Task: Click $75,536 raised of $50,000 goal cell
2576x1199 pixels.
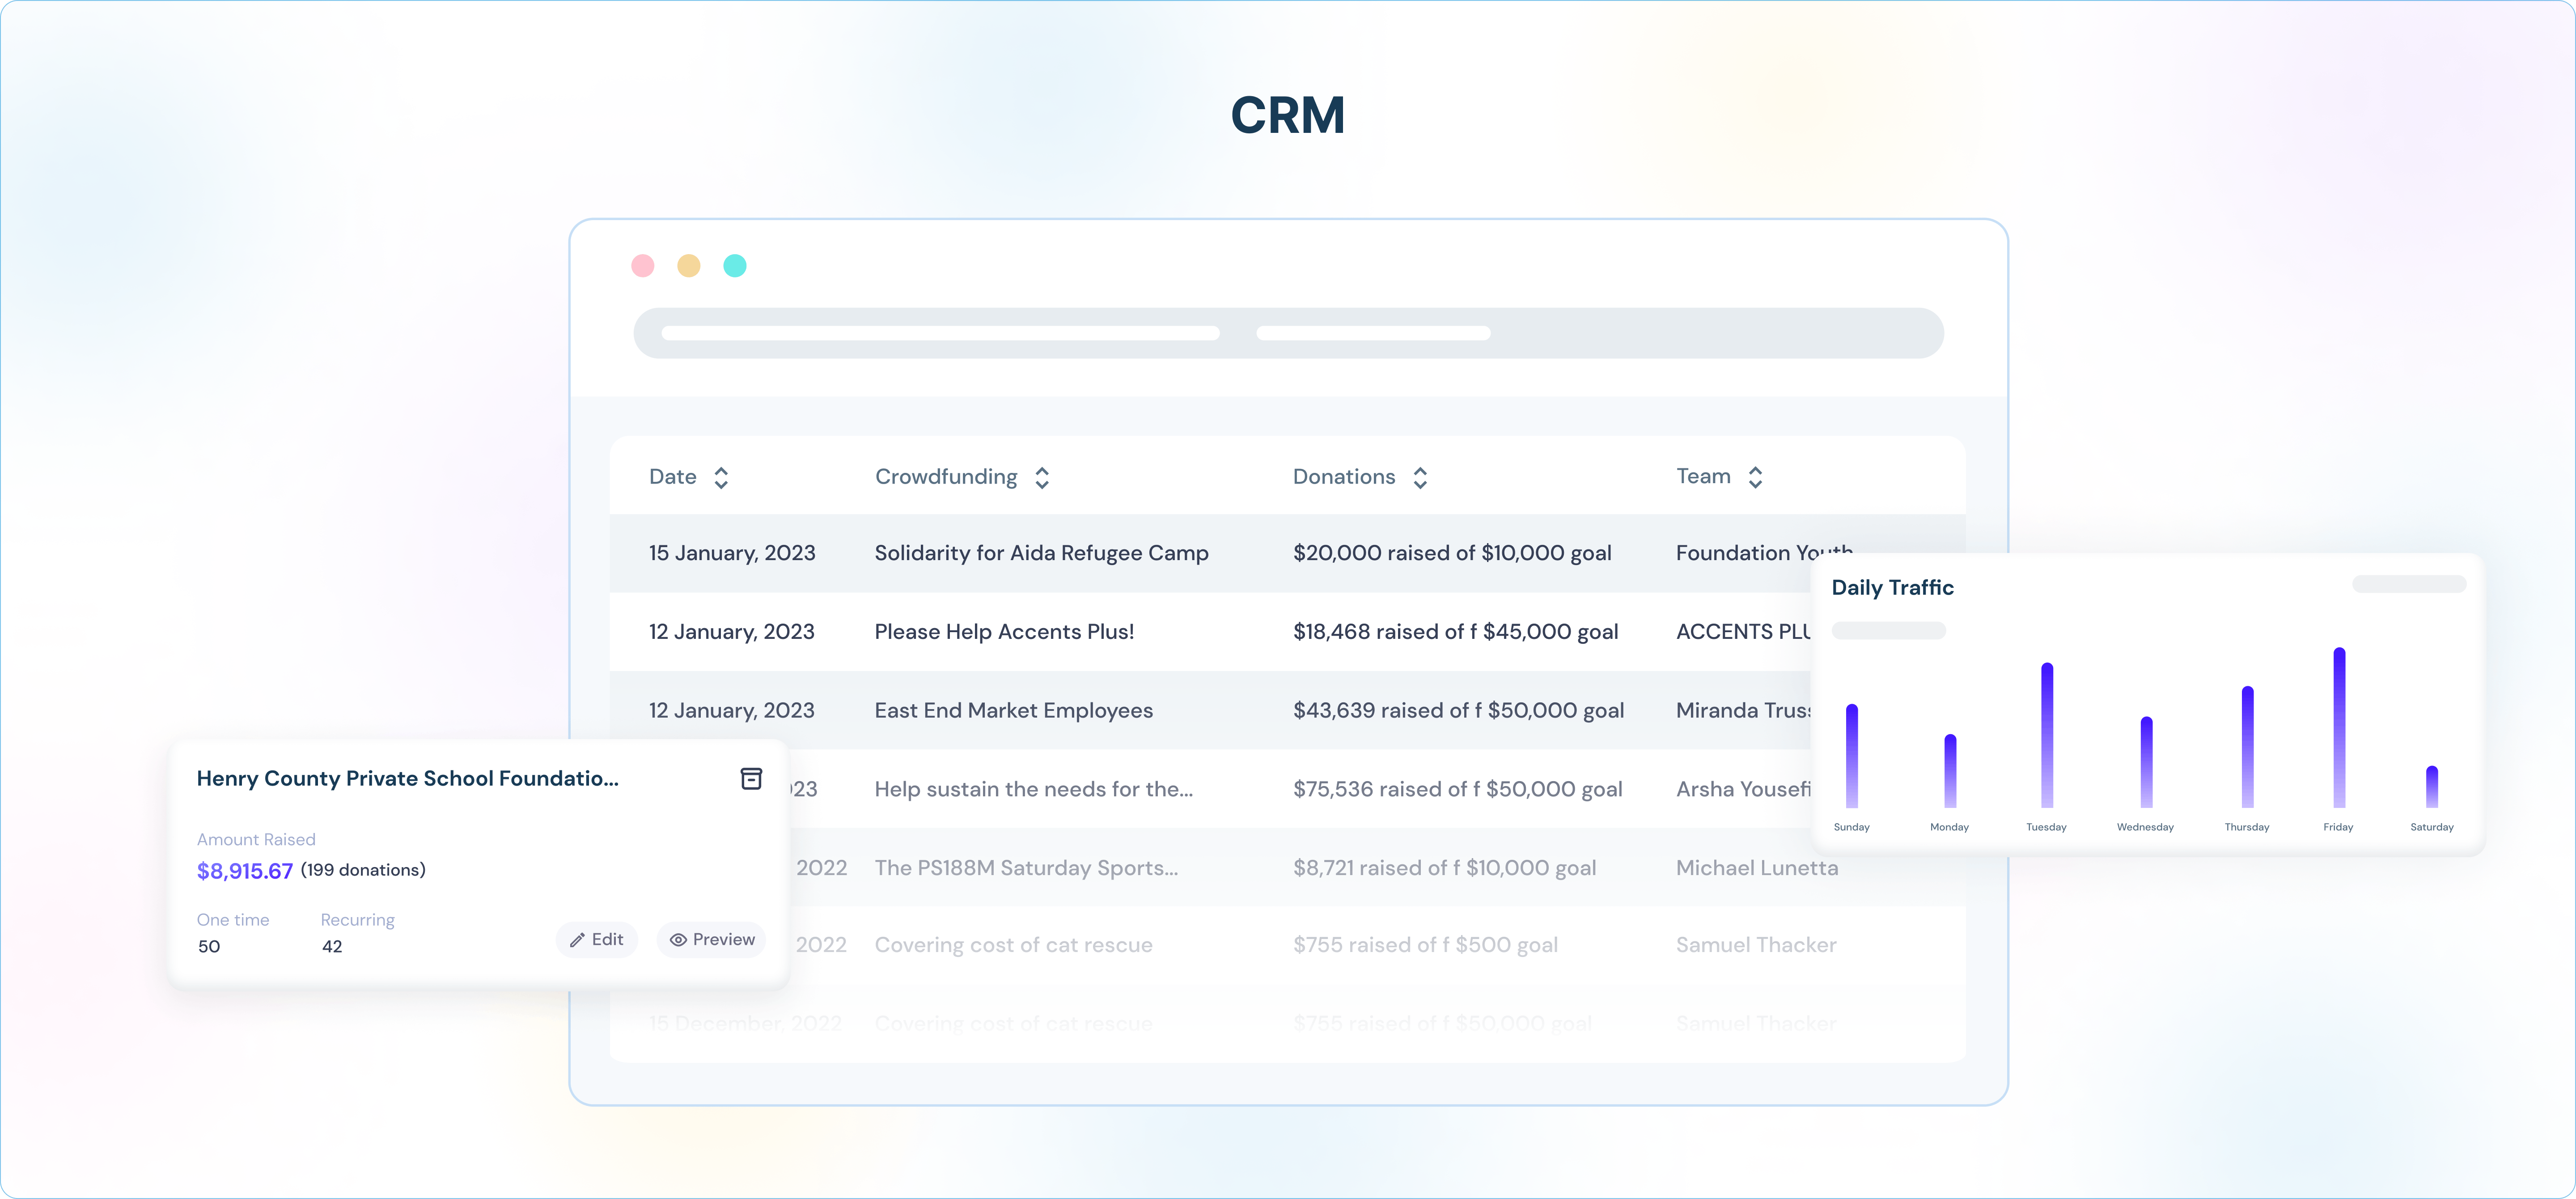Action: 1457,790
